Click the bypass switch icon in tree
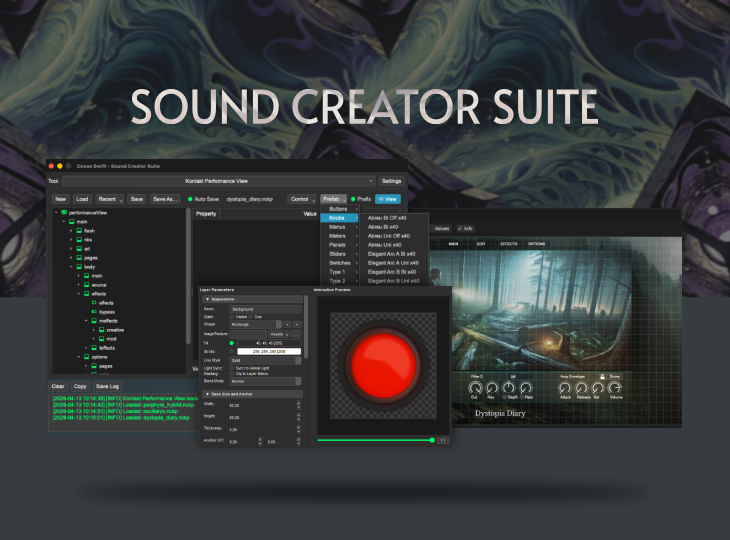Image resolution: width=730 pixels, height=540 pixels. pos(94,312)
